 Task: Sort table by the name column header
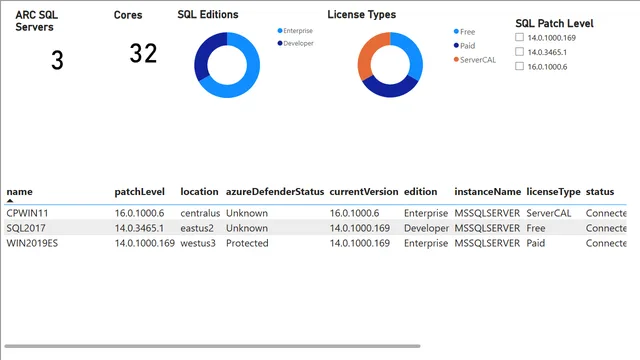pos(20,191)
